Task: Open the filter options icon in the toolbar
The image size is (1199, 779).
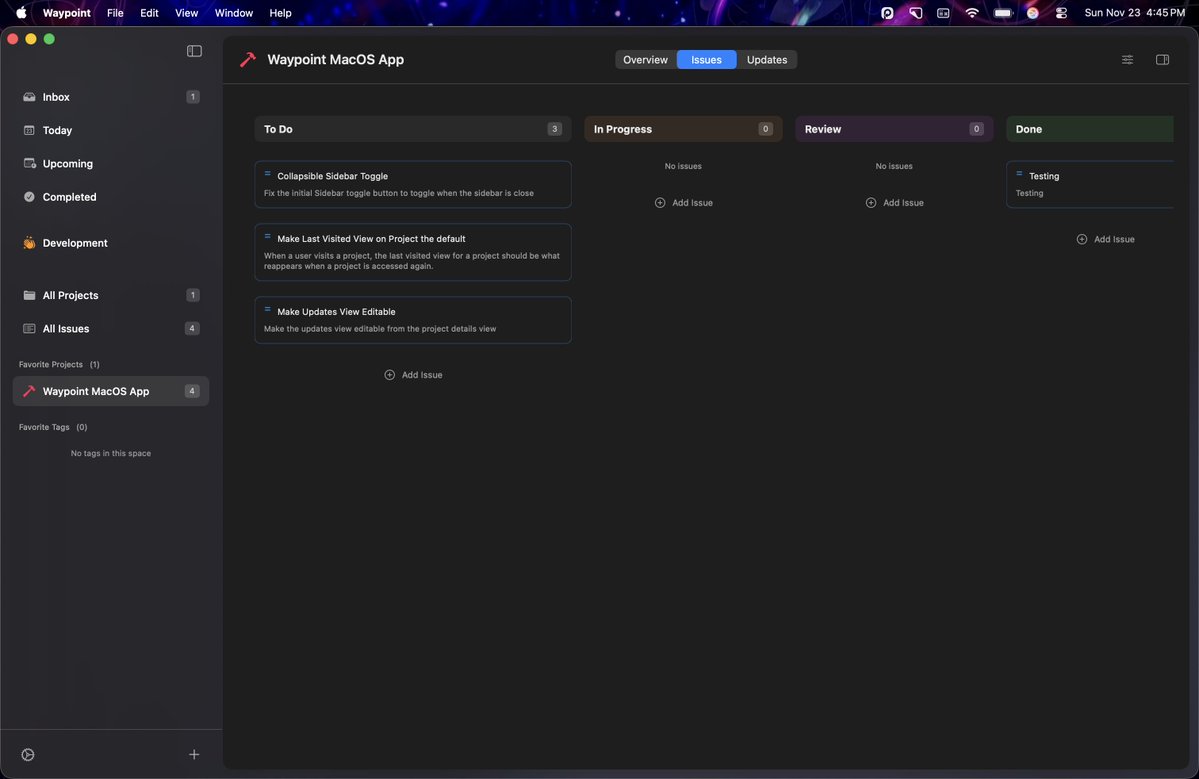Action: coord(1126,60)
